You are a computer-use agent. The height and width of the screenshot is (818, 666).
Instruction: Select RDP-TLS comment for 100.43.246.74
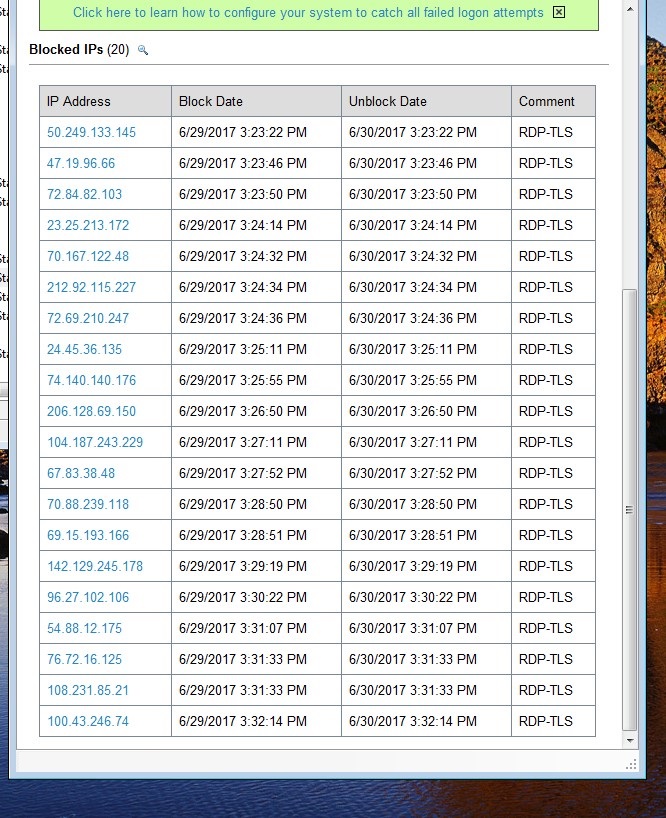pos(546,721)
